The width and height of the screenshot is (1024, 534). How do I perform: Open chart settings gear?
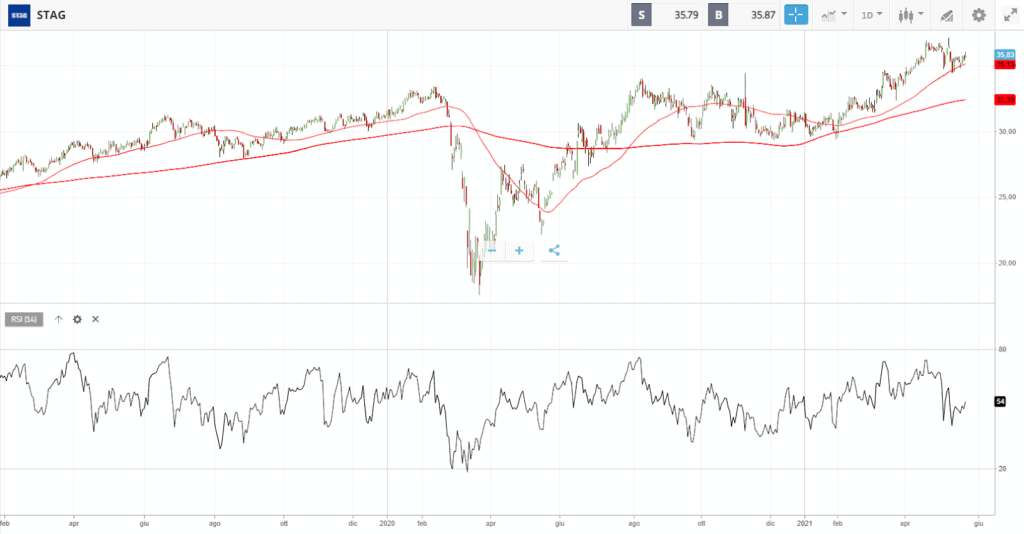(978, 15)
